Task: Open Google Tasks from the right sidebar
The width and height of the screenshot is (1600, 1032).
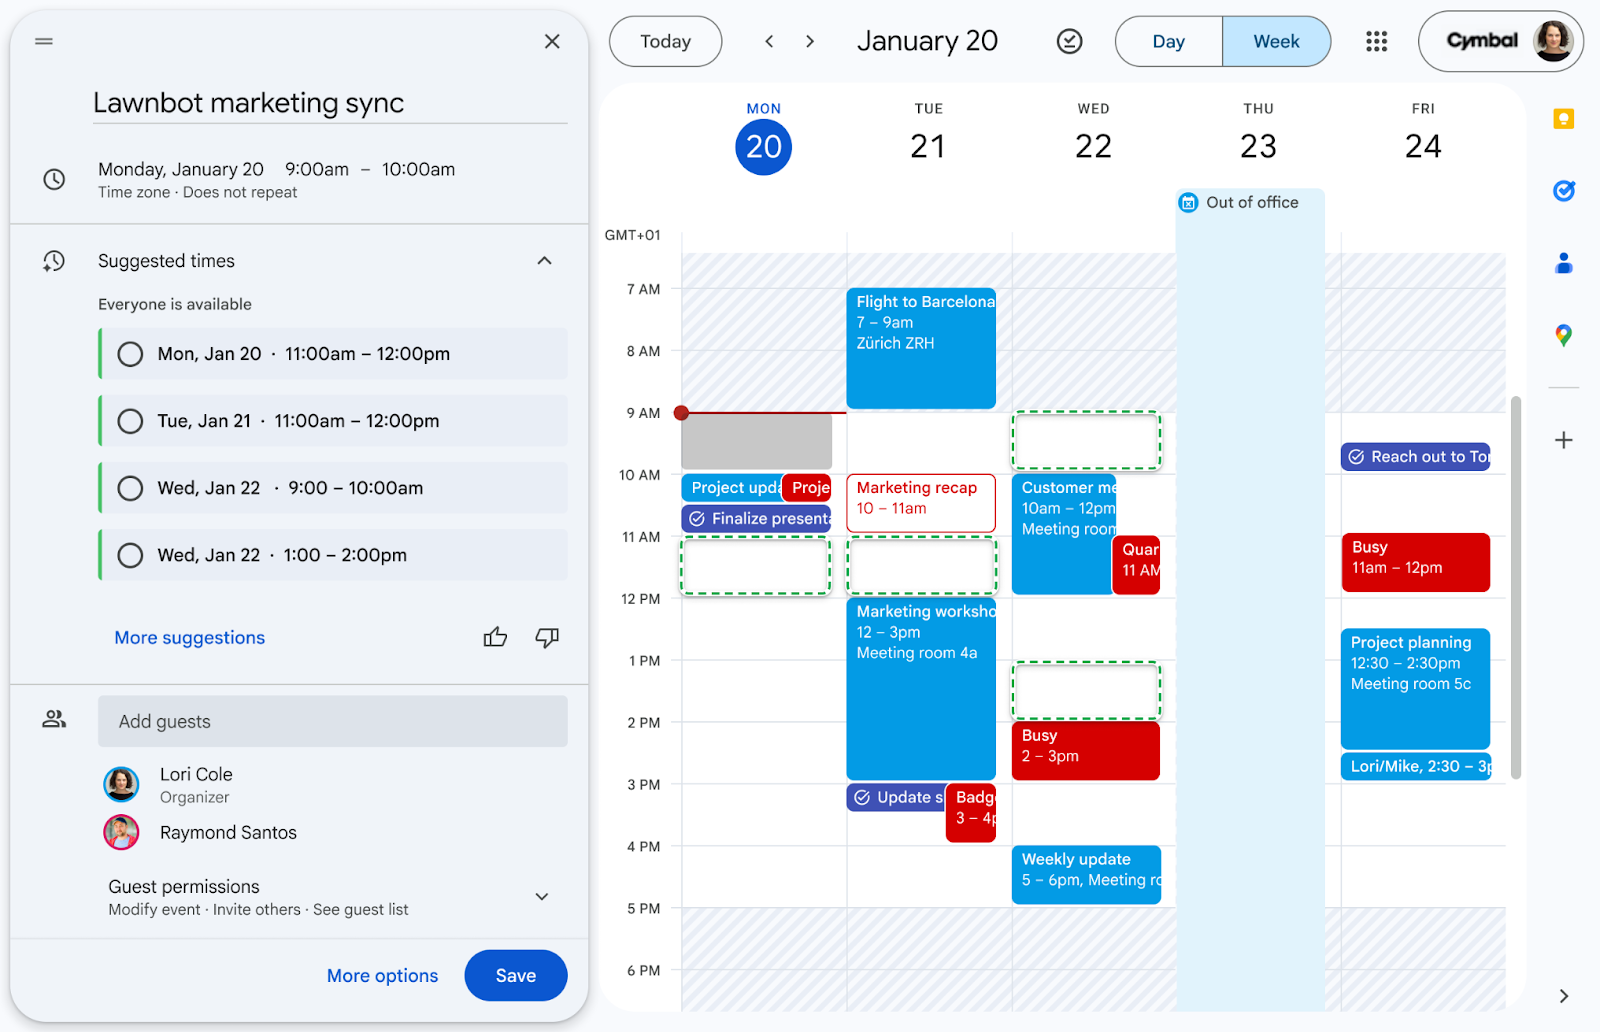Action: (1563, 190)
